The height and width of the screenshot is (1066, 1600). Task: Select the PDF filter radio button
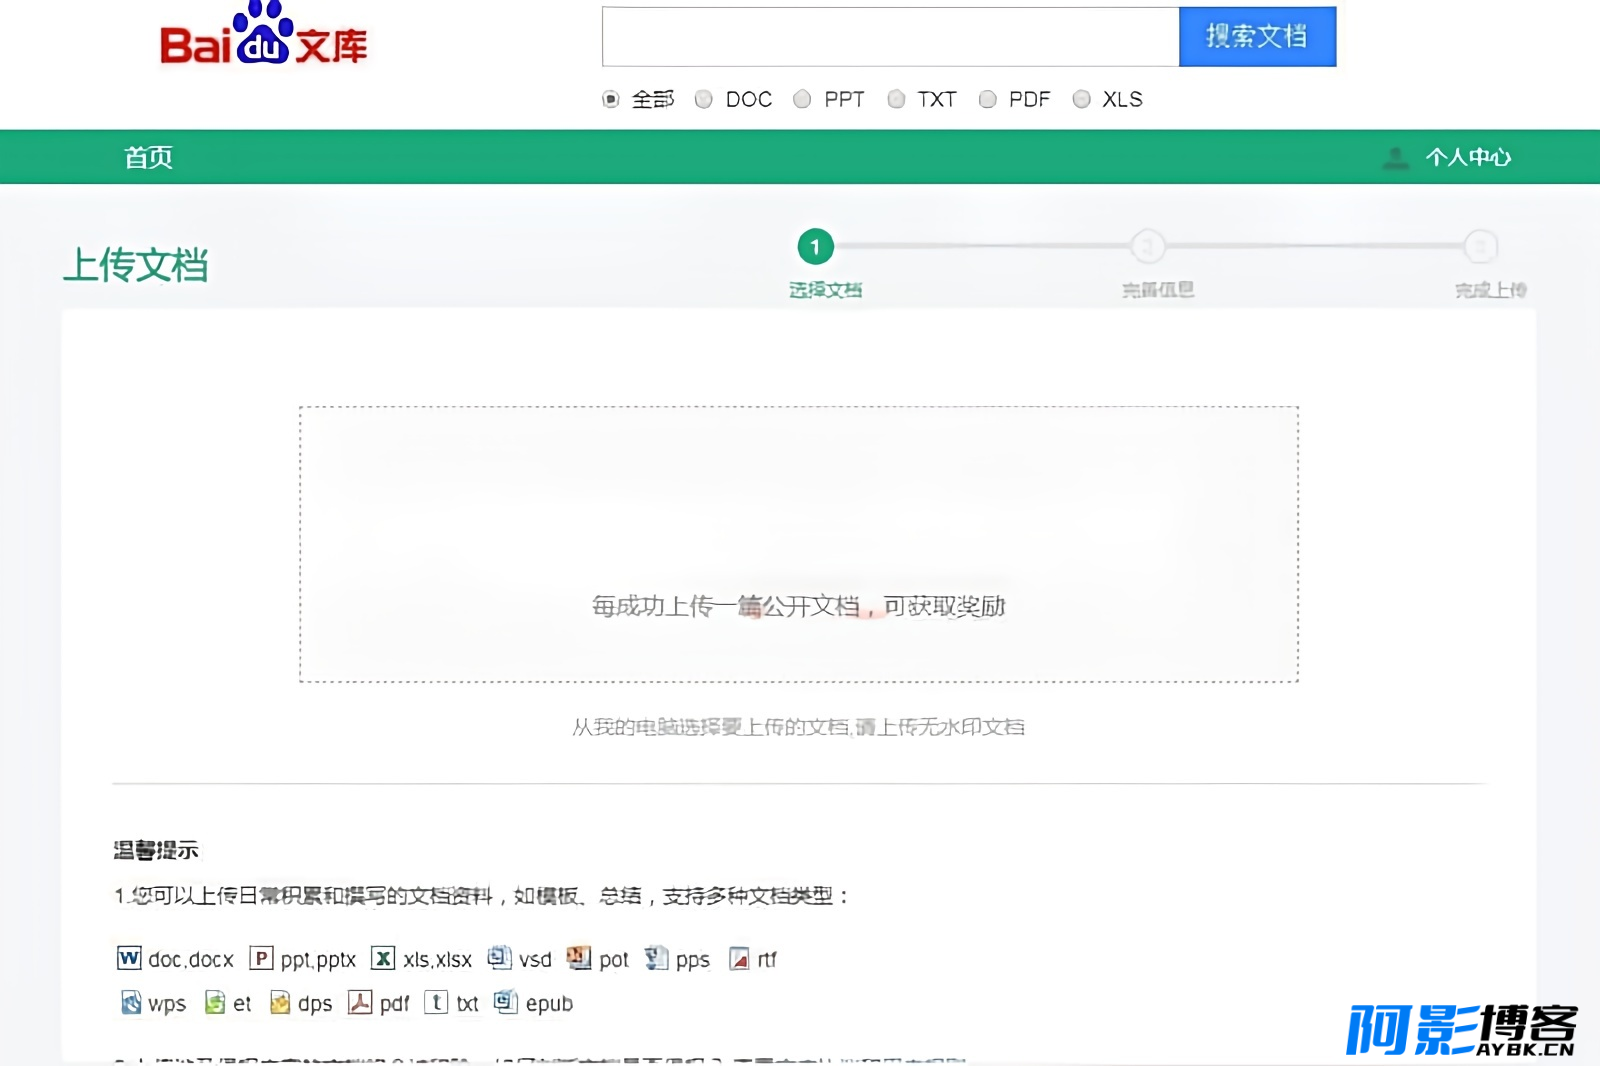click(x=988, y=99)
